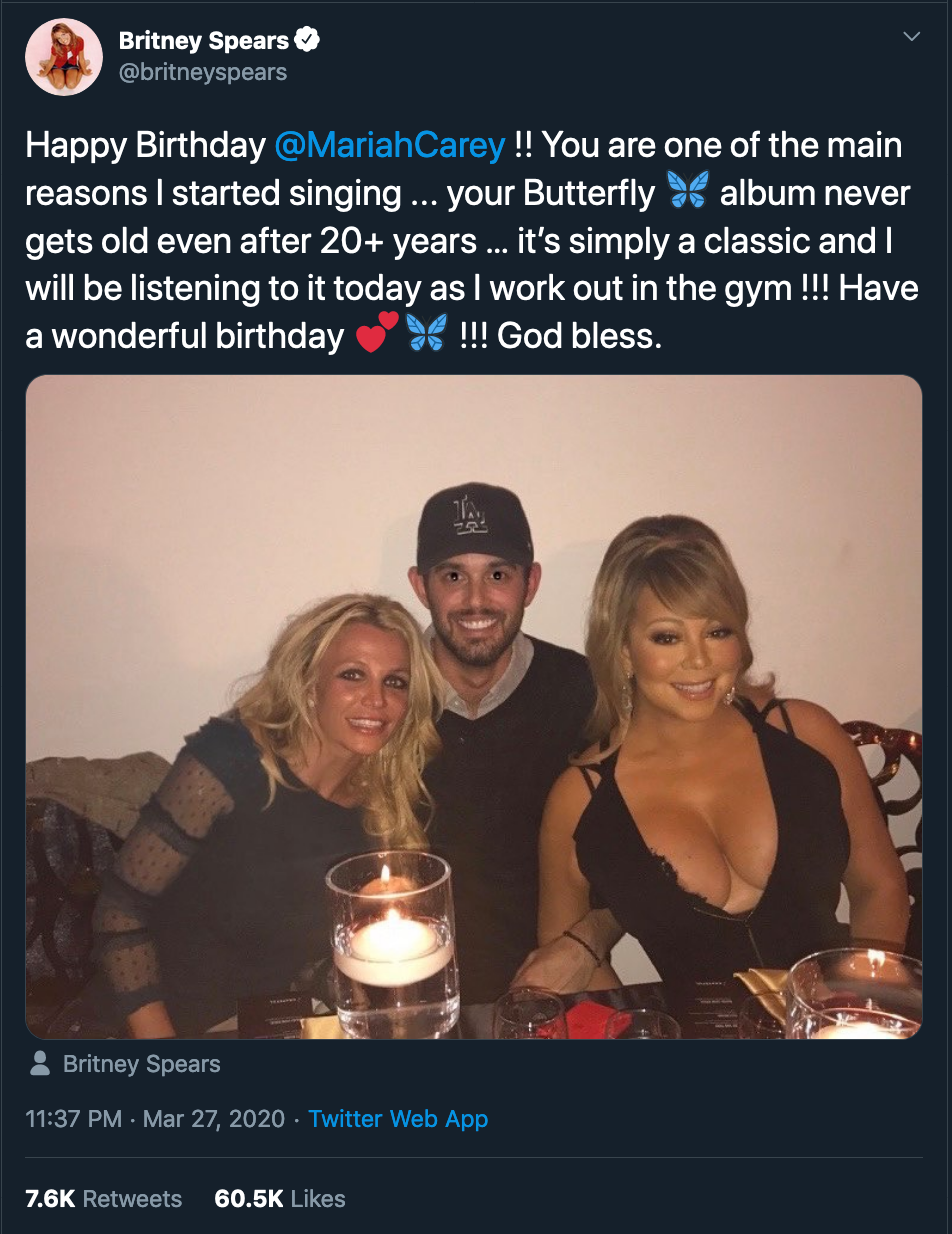Click the Mar 27, 2020 date

click(x=214, y=1119)
